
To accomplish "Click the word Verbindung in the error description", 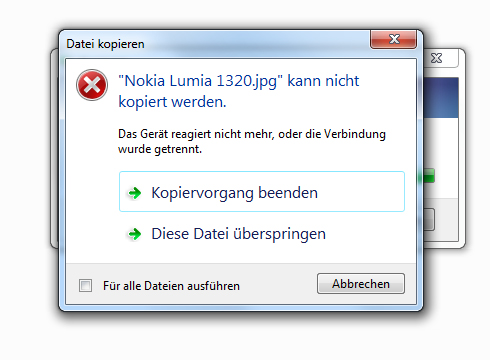I will point(355,134).
